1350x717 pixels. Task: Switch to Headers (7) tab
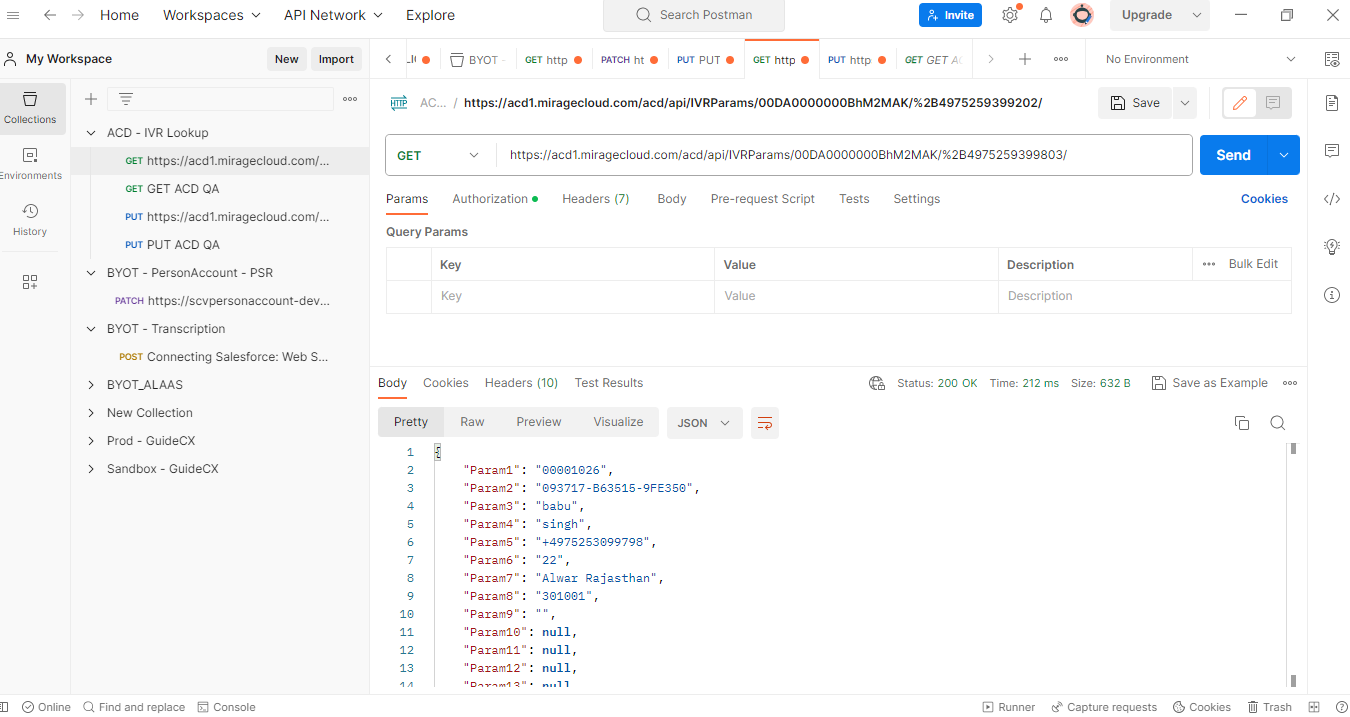595,199
